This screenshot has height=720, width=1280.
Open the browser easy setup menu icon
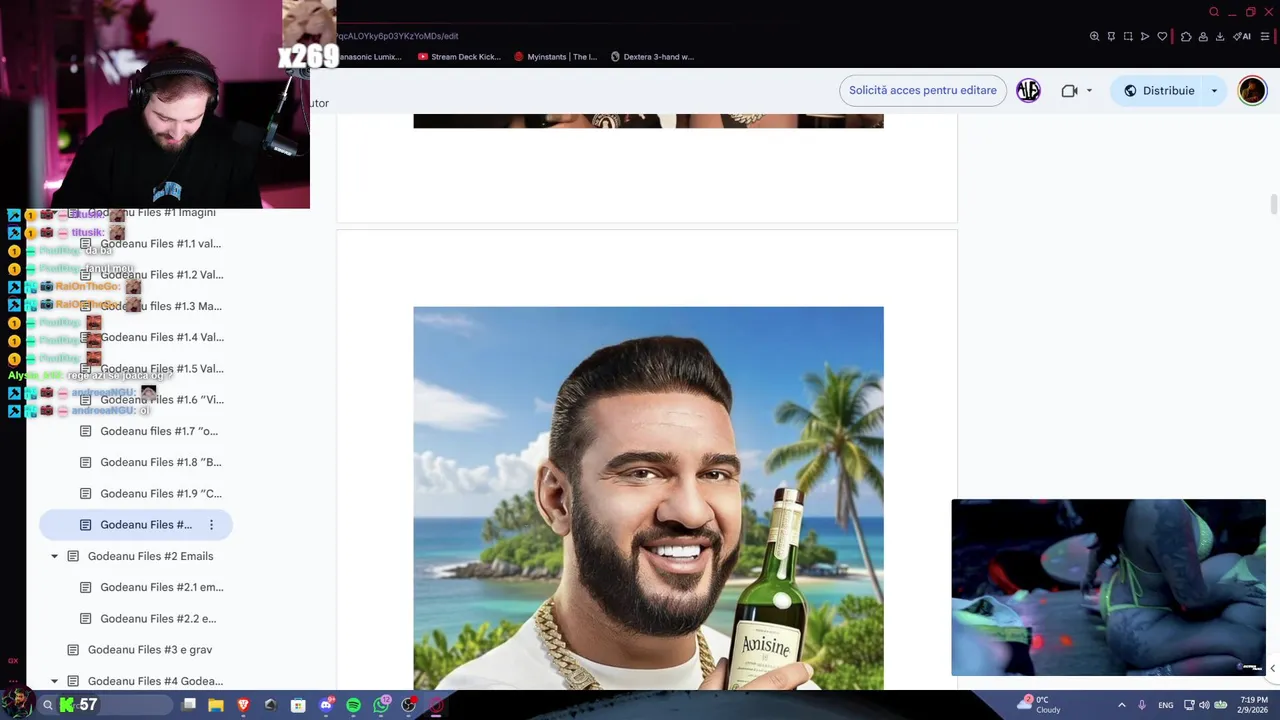(1264, 36)
